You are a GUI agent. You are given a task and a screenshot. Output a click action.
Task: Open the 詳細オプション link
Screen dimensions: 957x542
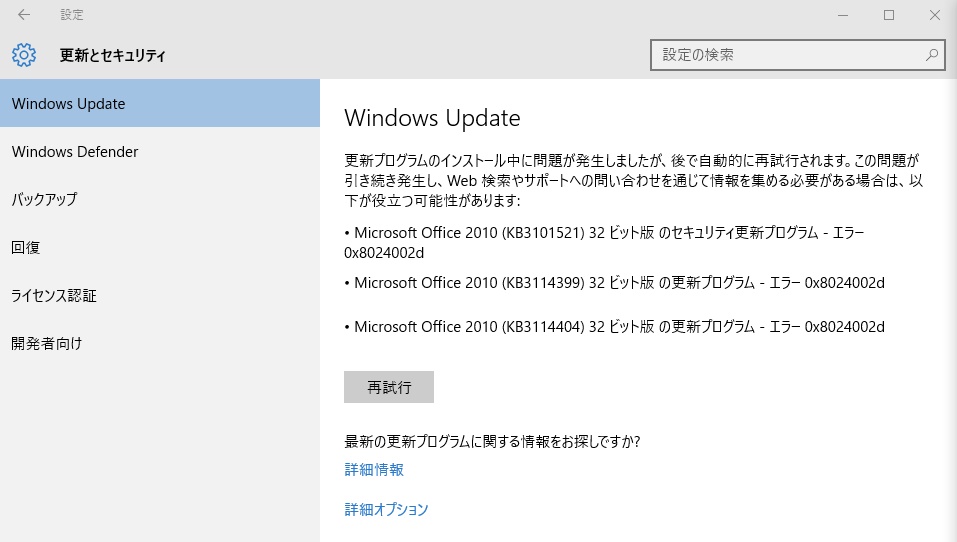(386, 509)
